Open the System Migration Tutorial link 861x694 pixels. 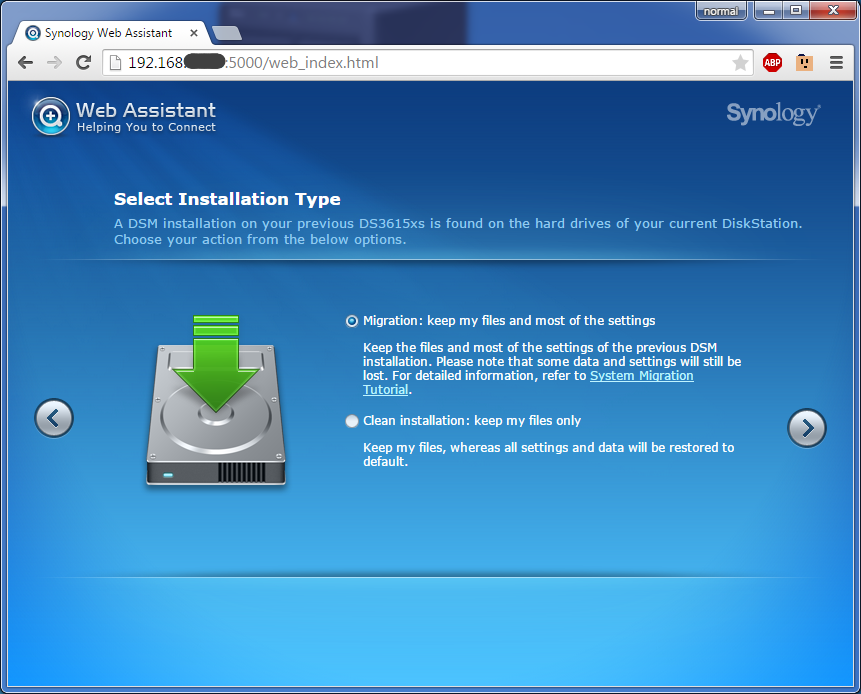click(641, 376)
